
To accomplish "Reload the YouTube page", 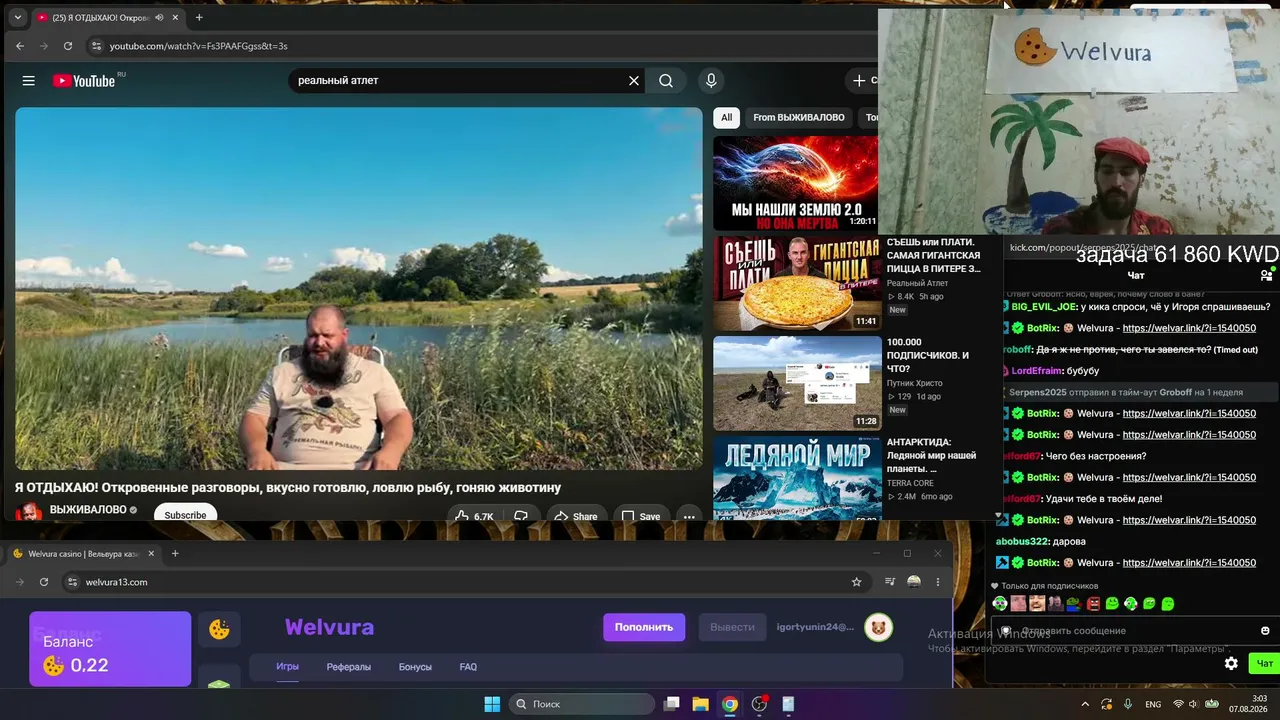I will 68,46.
